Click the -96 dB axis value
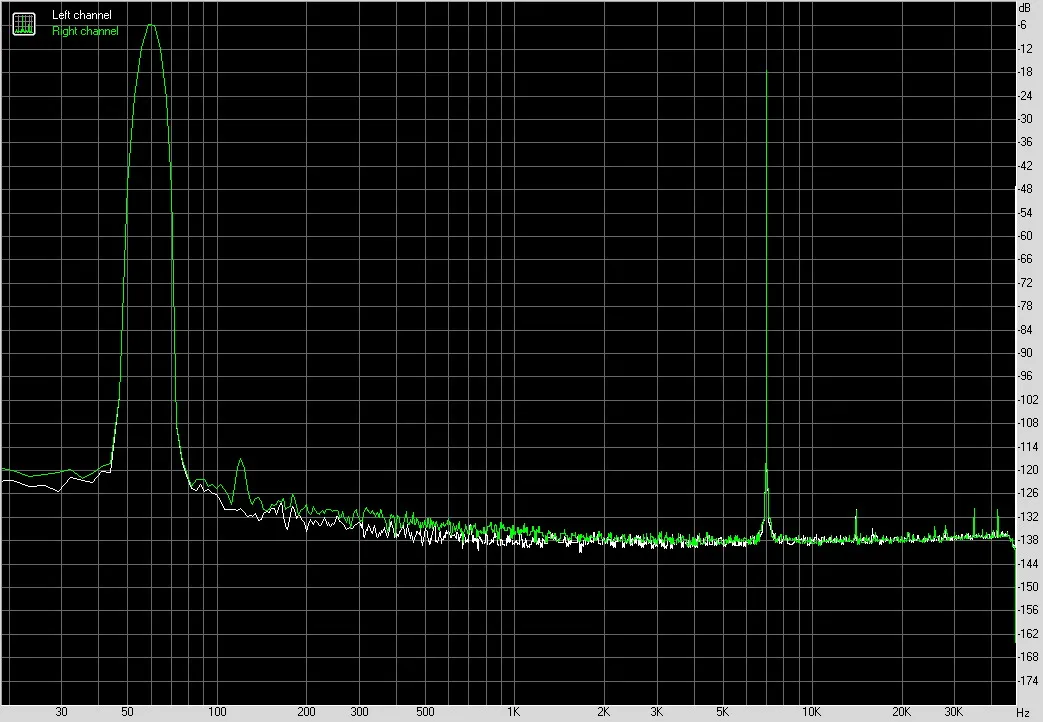The width and height of the screenshot is (1043, 722). coord(1026,376)
